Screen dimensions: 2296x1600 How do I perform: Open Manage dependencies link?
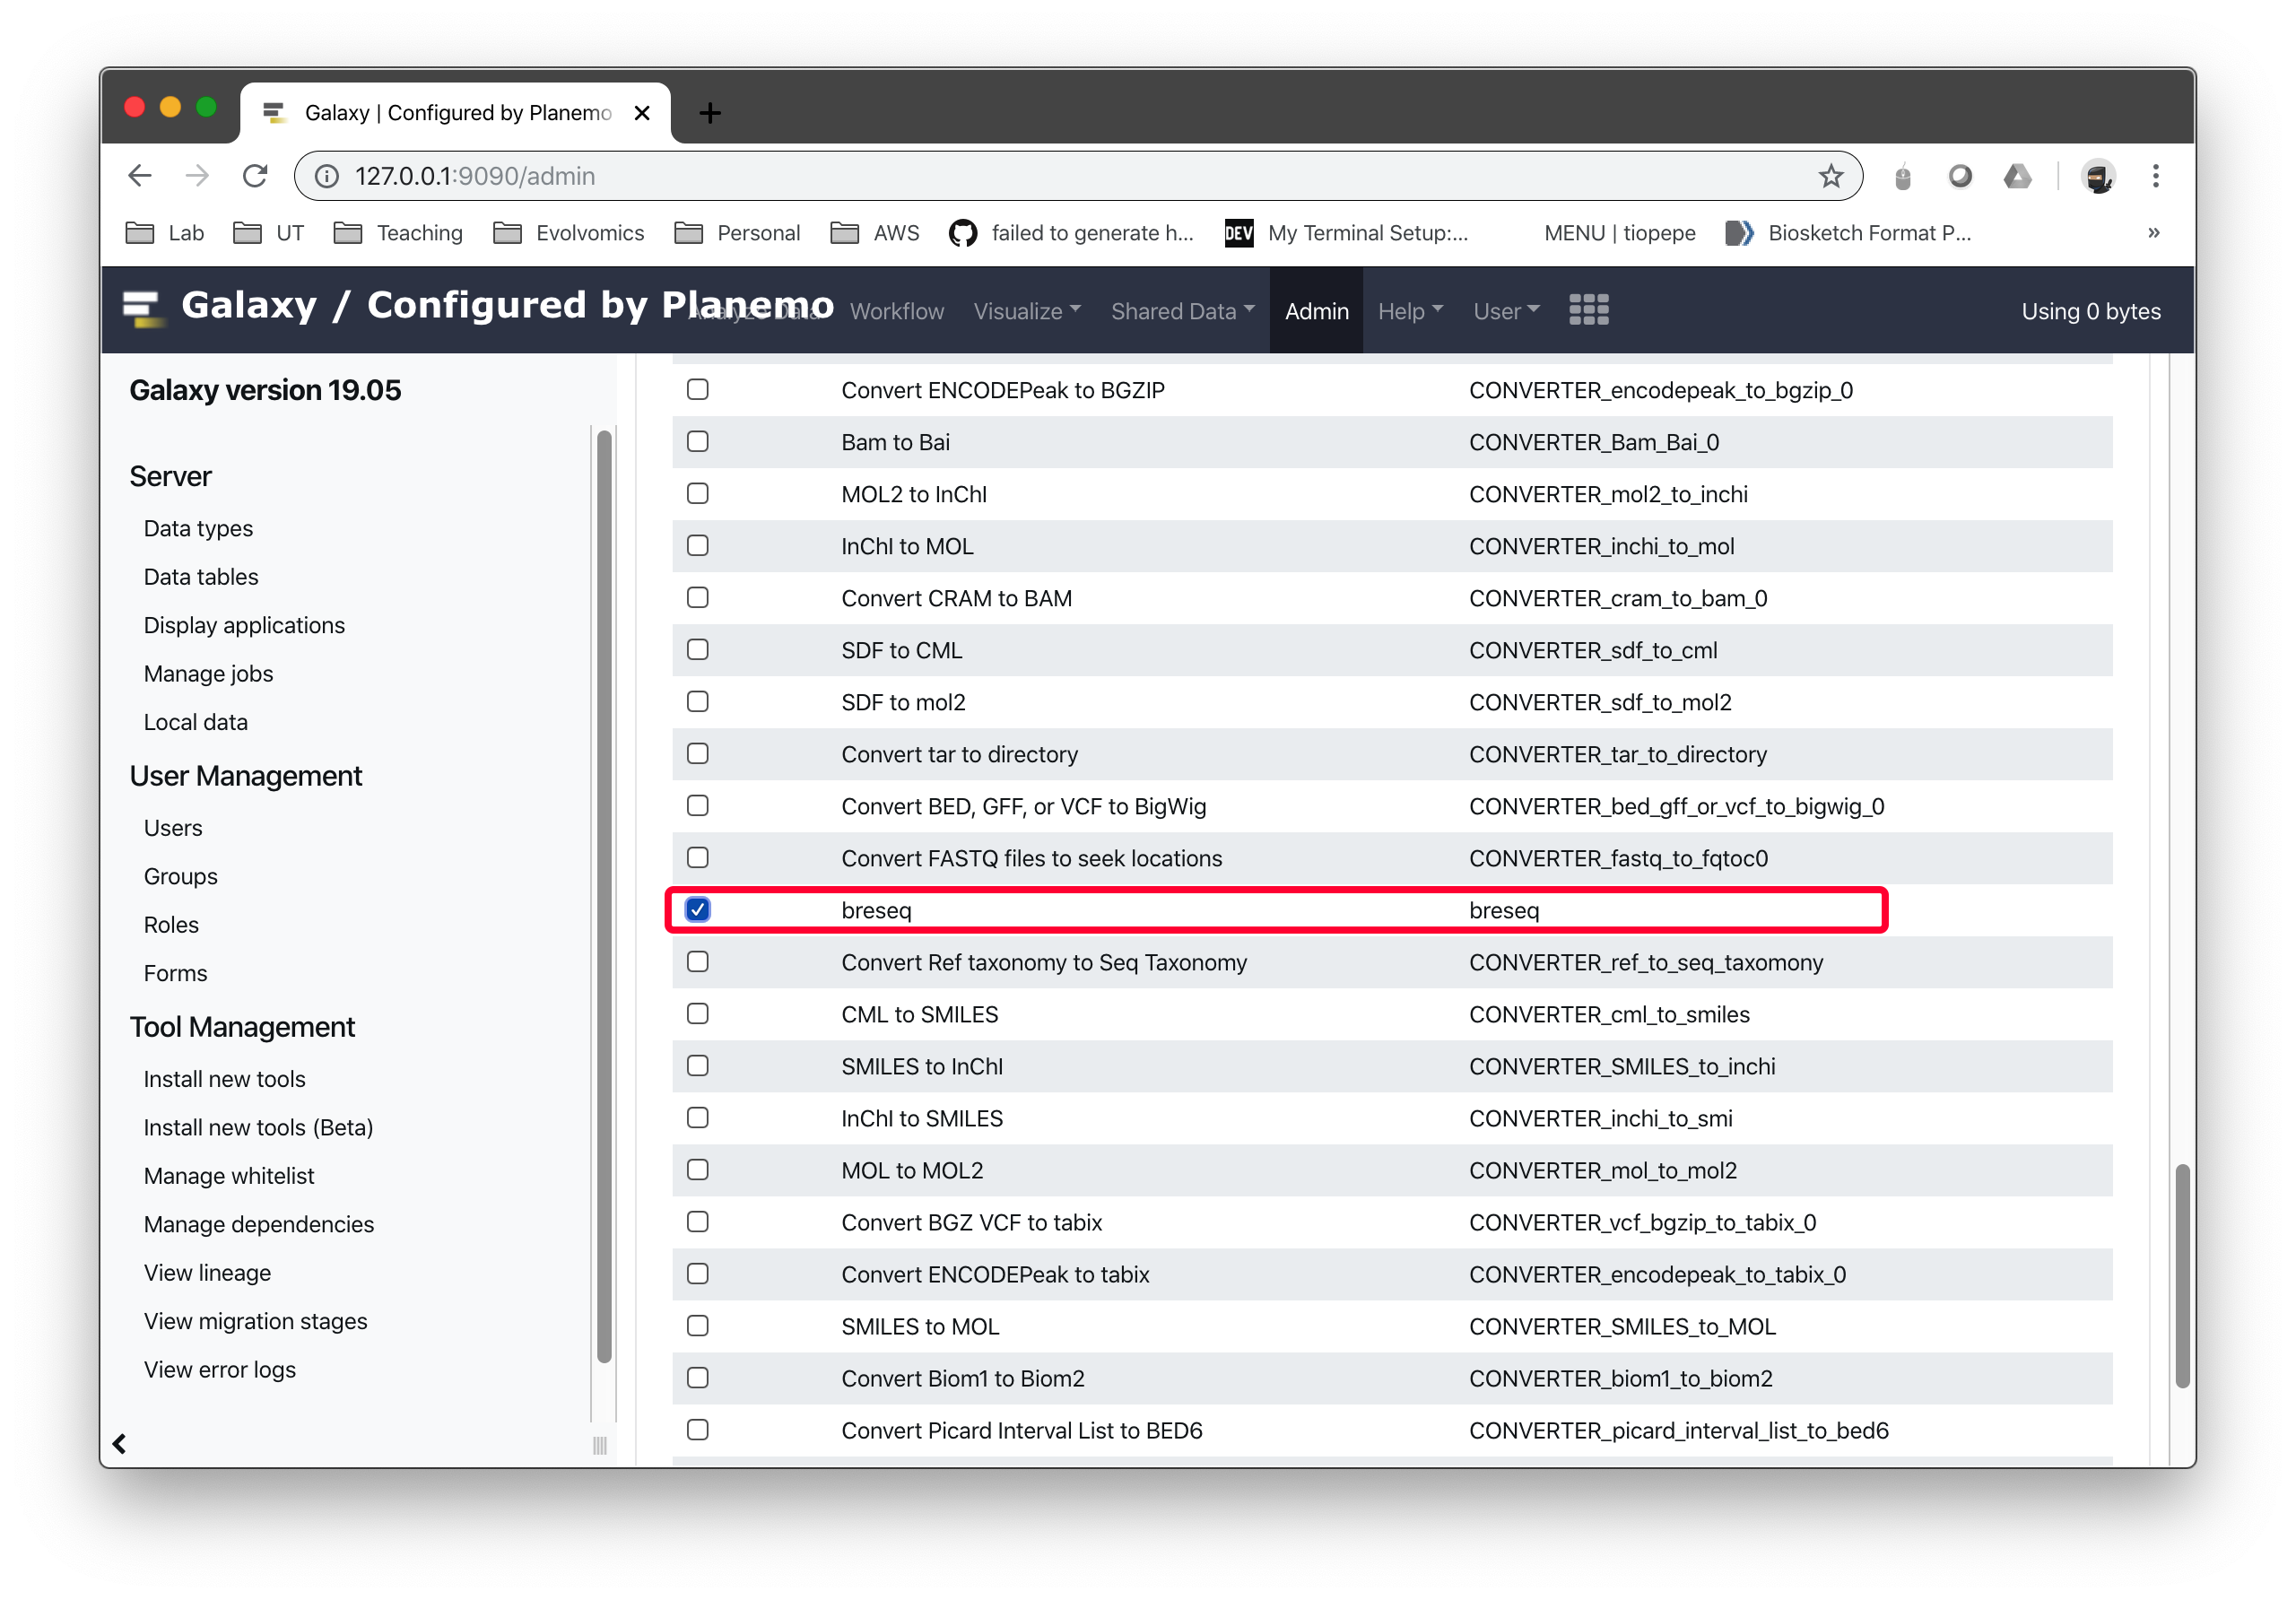[258, 1224]
